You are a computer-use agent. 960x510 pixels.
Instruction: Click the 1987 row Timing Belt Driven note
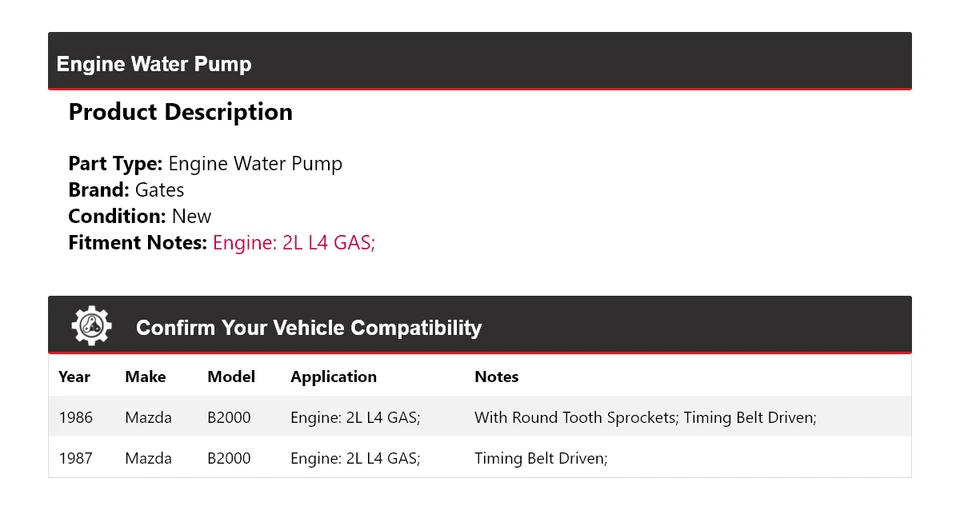coord(540,458)
